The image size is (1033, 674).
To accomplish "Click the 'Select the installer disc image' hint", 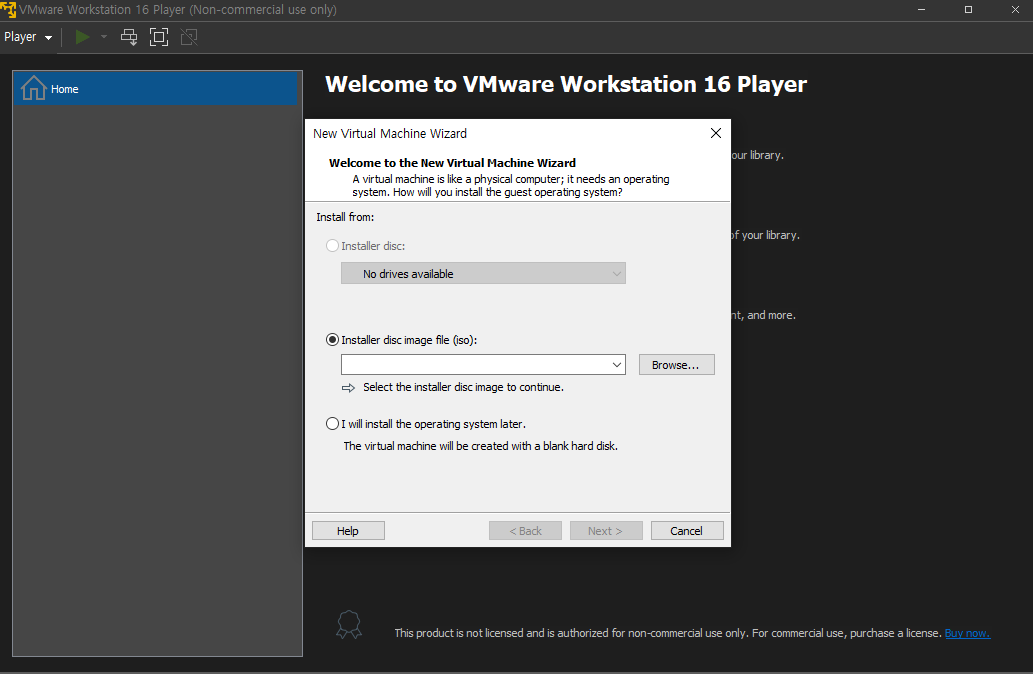I will [463, 387].
